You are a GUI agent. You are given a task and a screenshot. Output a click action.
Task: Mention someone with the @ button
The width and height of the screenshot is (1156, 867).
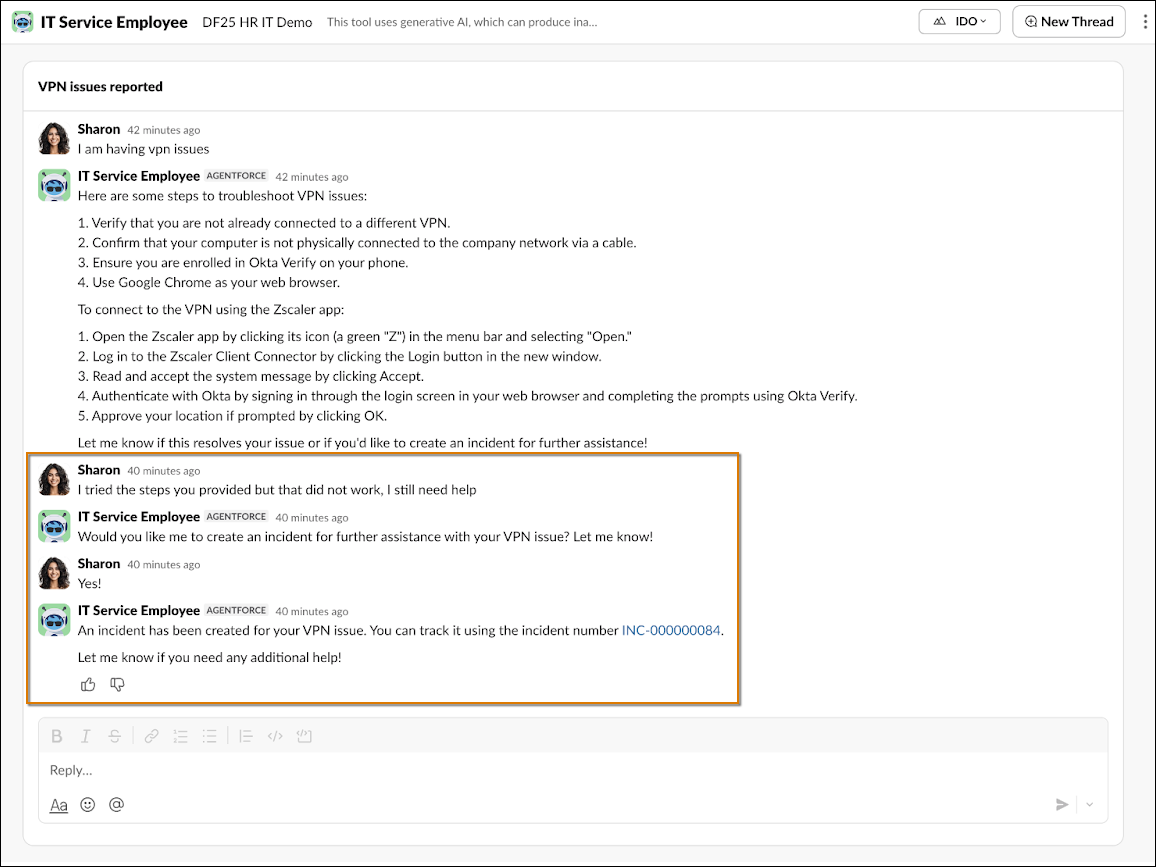tap(116, 804)
